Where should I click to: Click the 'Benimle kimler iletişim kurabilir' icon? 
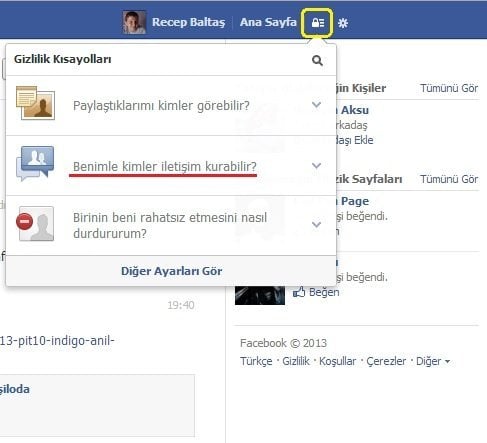pyautogui.click(x=35, y=163)
